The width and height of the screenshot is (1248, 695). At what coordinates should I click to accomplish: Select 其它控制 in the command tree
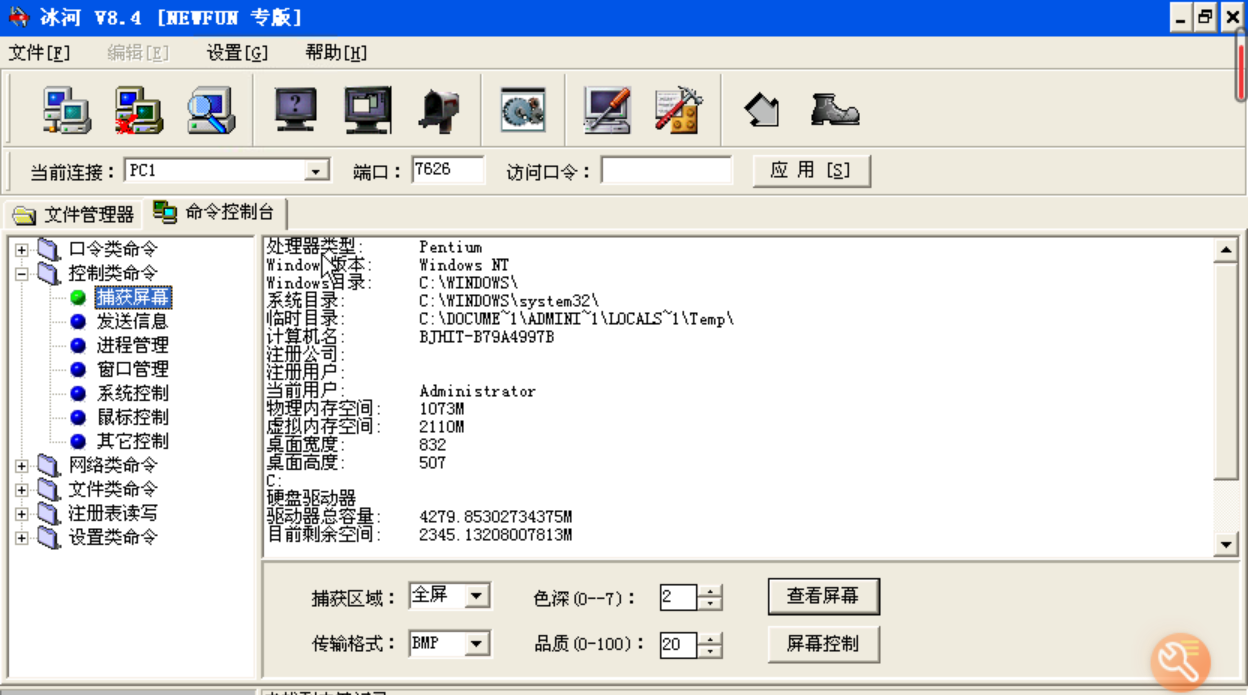tap(133, 441)
